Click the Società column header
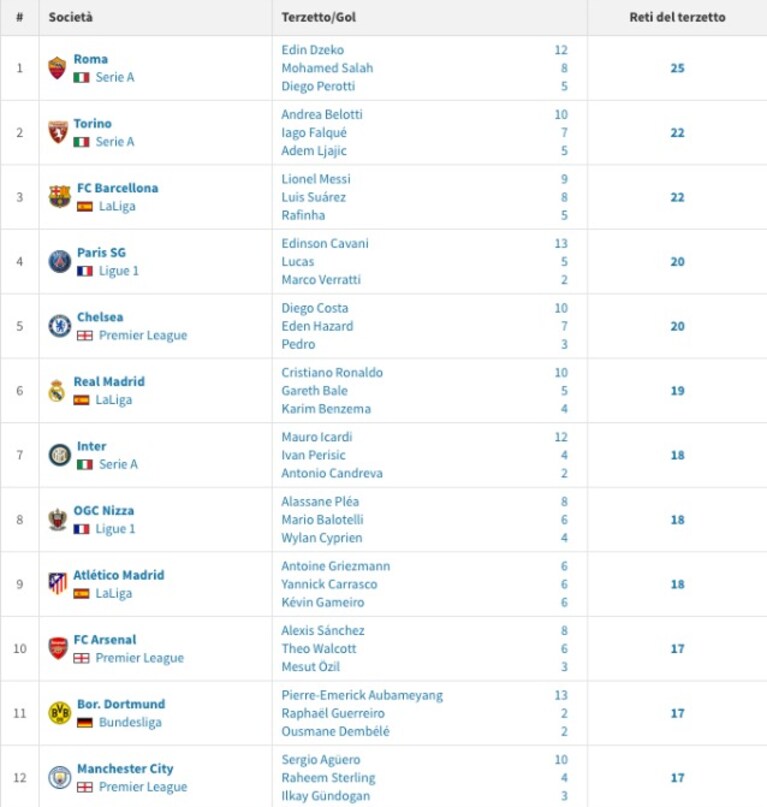 71,17
